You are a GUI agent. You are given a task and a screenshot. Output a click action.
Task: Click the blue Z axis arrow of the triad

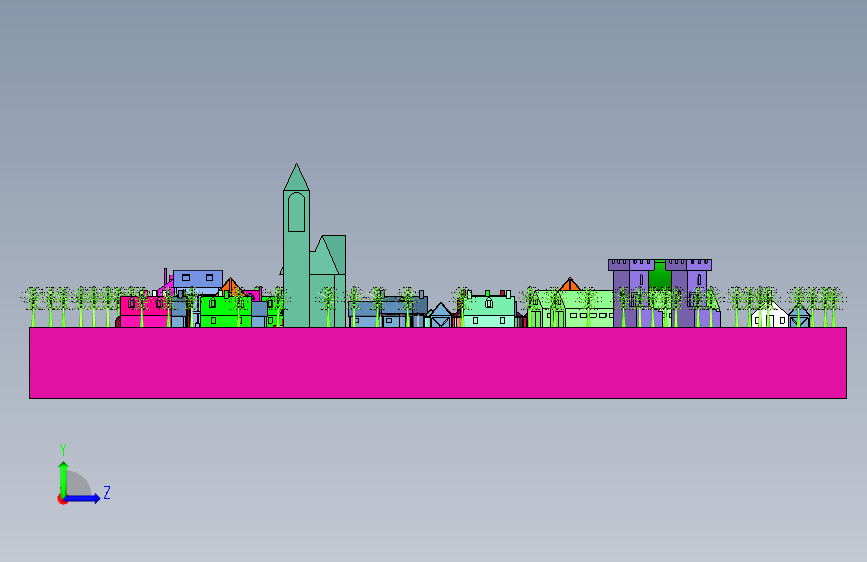pos(83,498)
